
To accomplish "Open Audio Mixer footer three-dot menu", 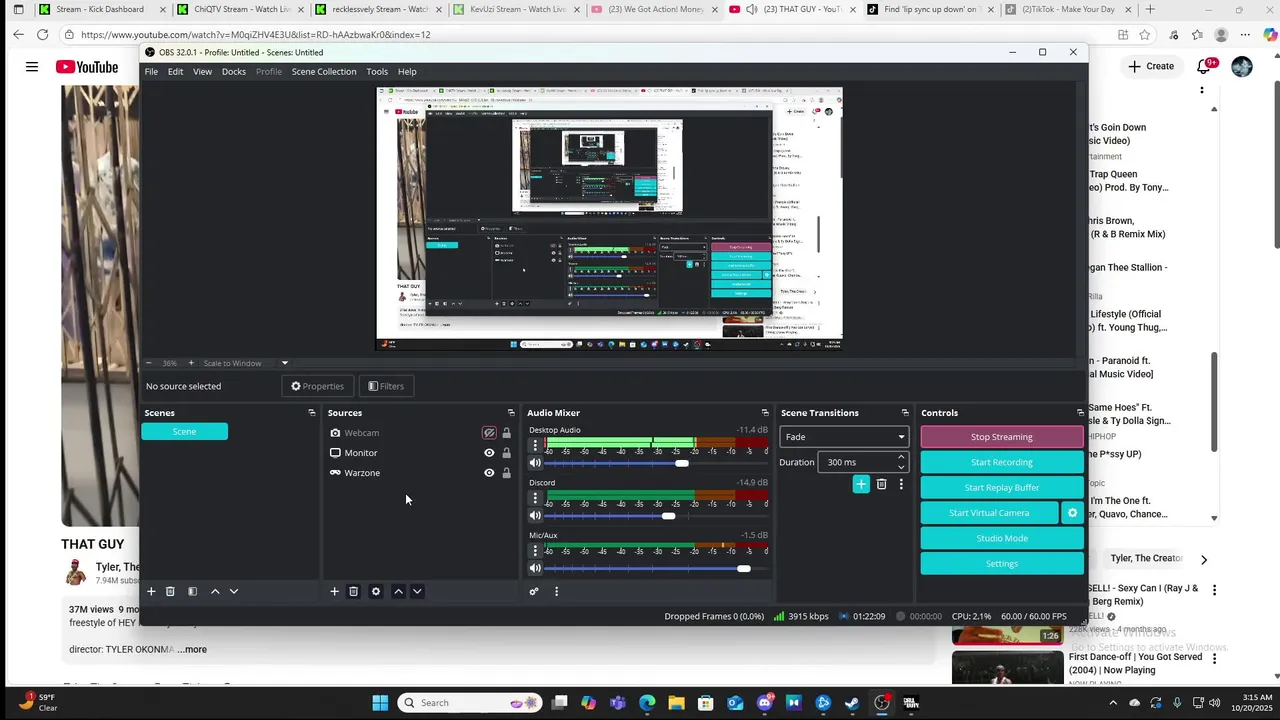I will coord(556,591).
